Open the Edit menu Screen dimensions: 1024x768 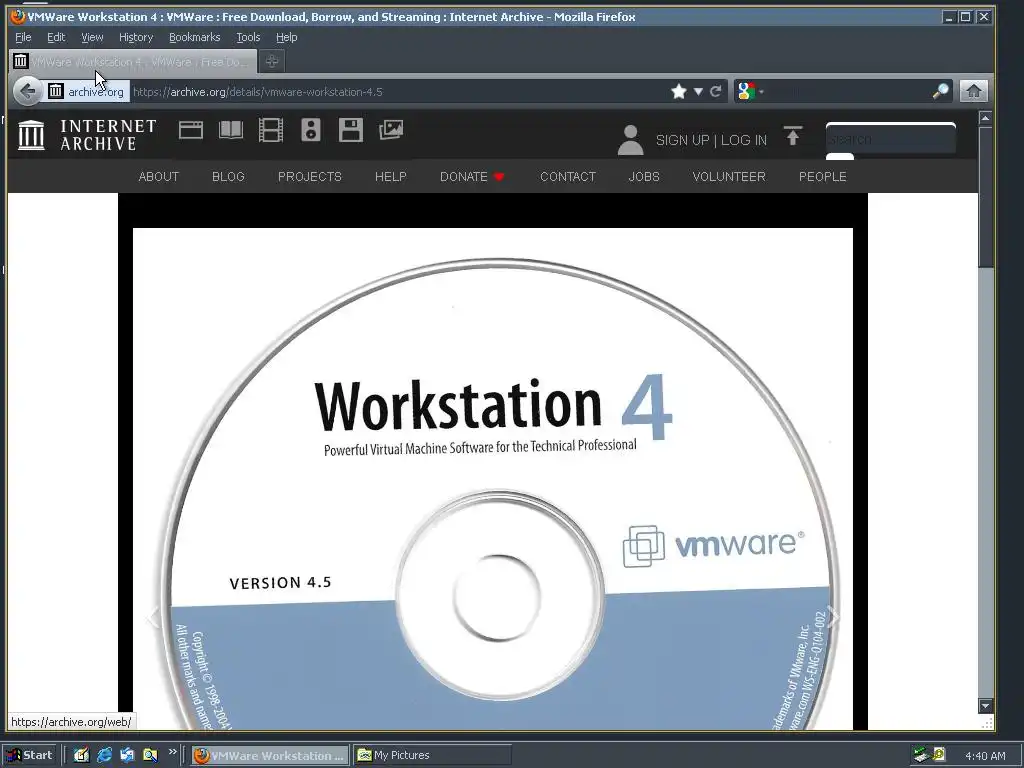click(56, 37)
